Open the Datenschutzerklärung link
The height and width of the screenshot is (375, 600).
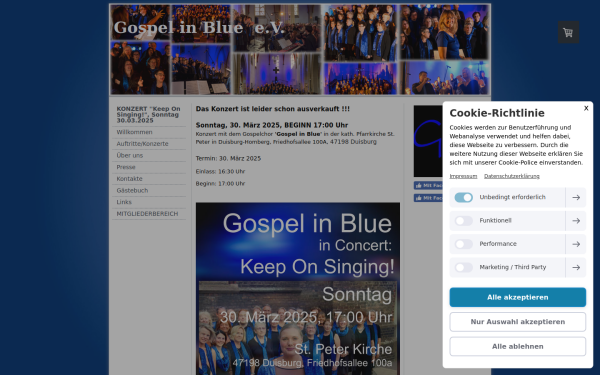[512, 176]
